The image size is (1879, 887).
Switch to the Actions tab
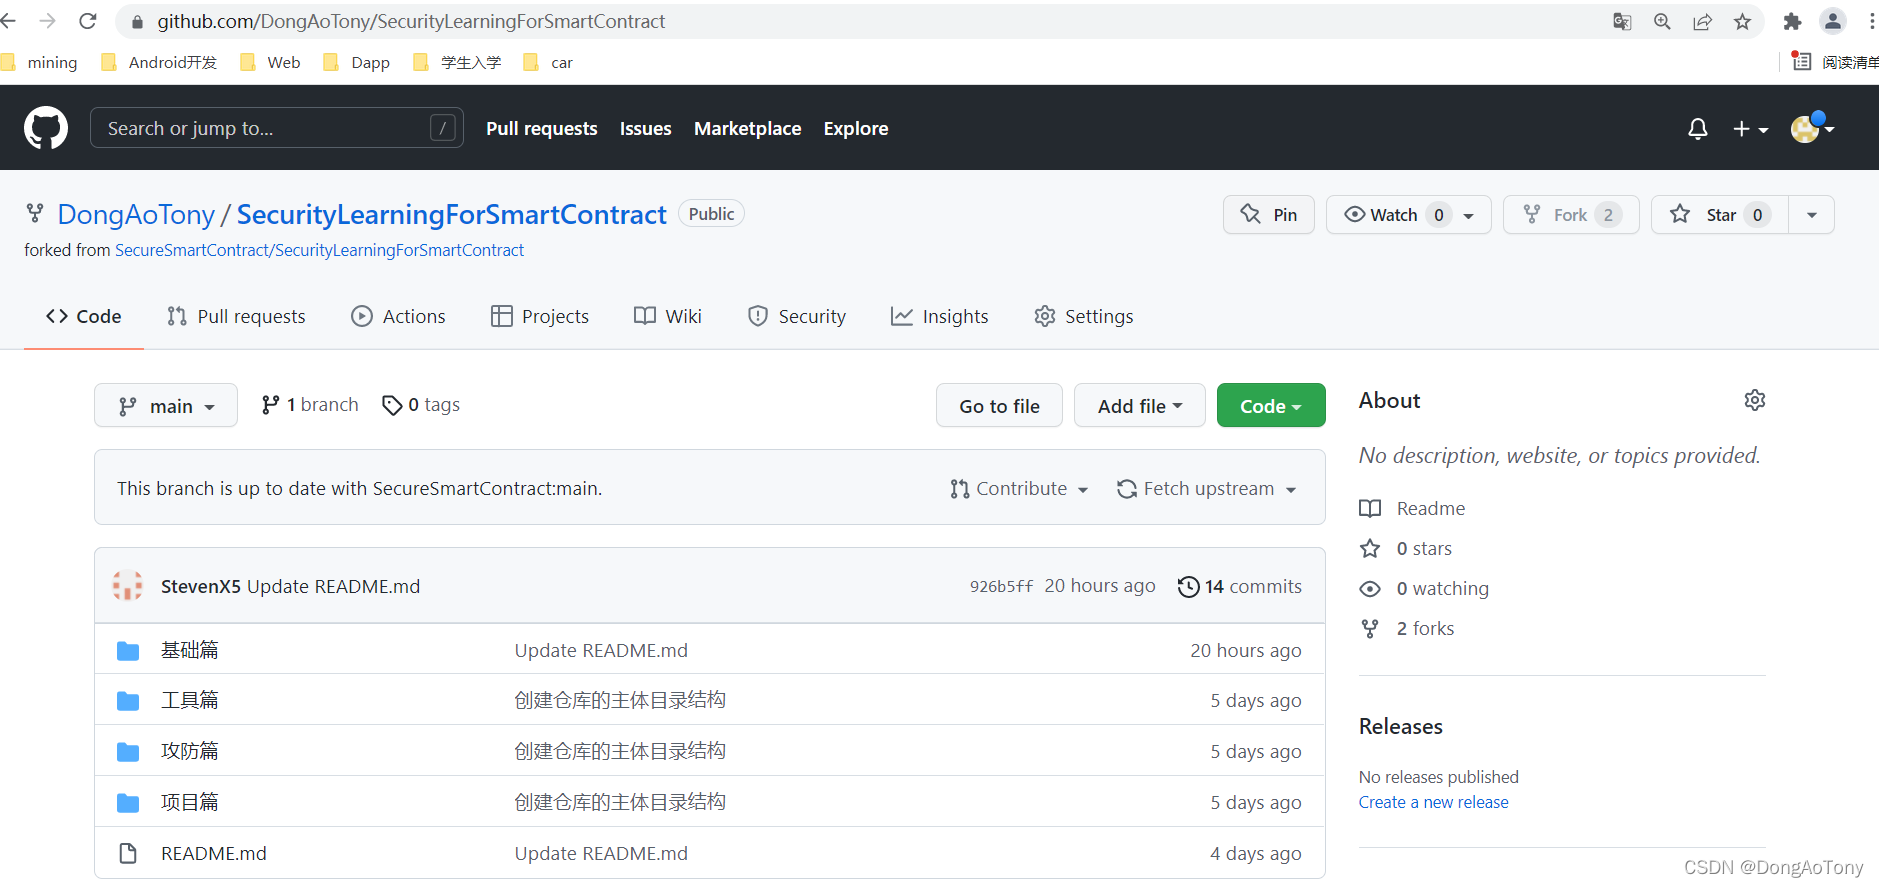click(x=398, y=317)
